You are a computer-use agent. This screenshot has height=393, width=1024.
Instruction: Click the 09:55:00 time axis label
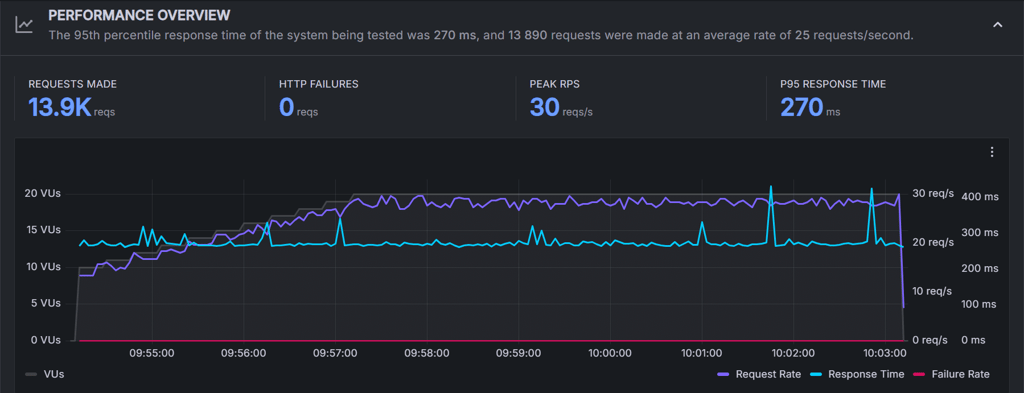pyautogui.click(x=152, y=353)
